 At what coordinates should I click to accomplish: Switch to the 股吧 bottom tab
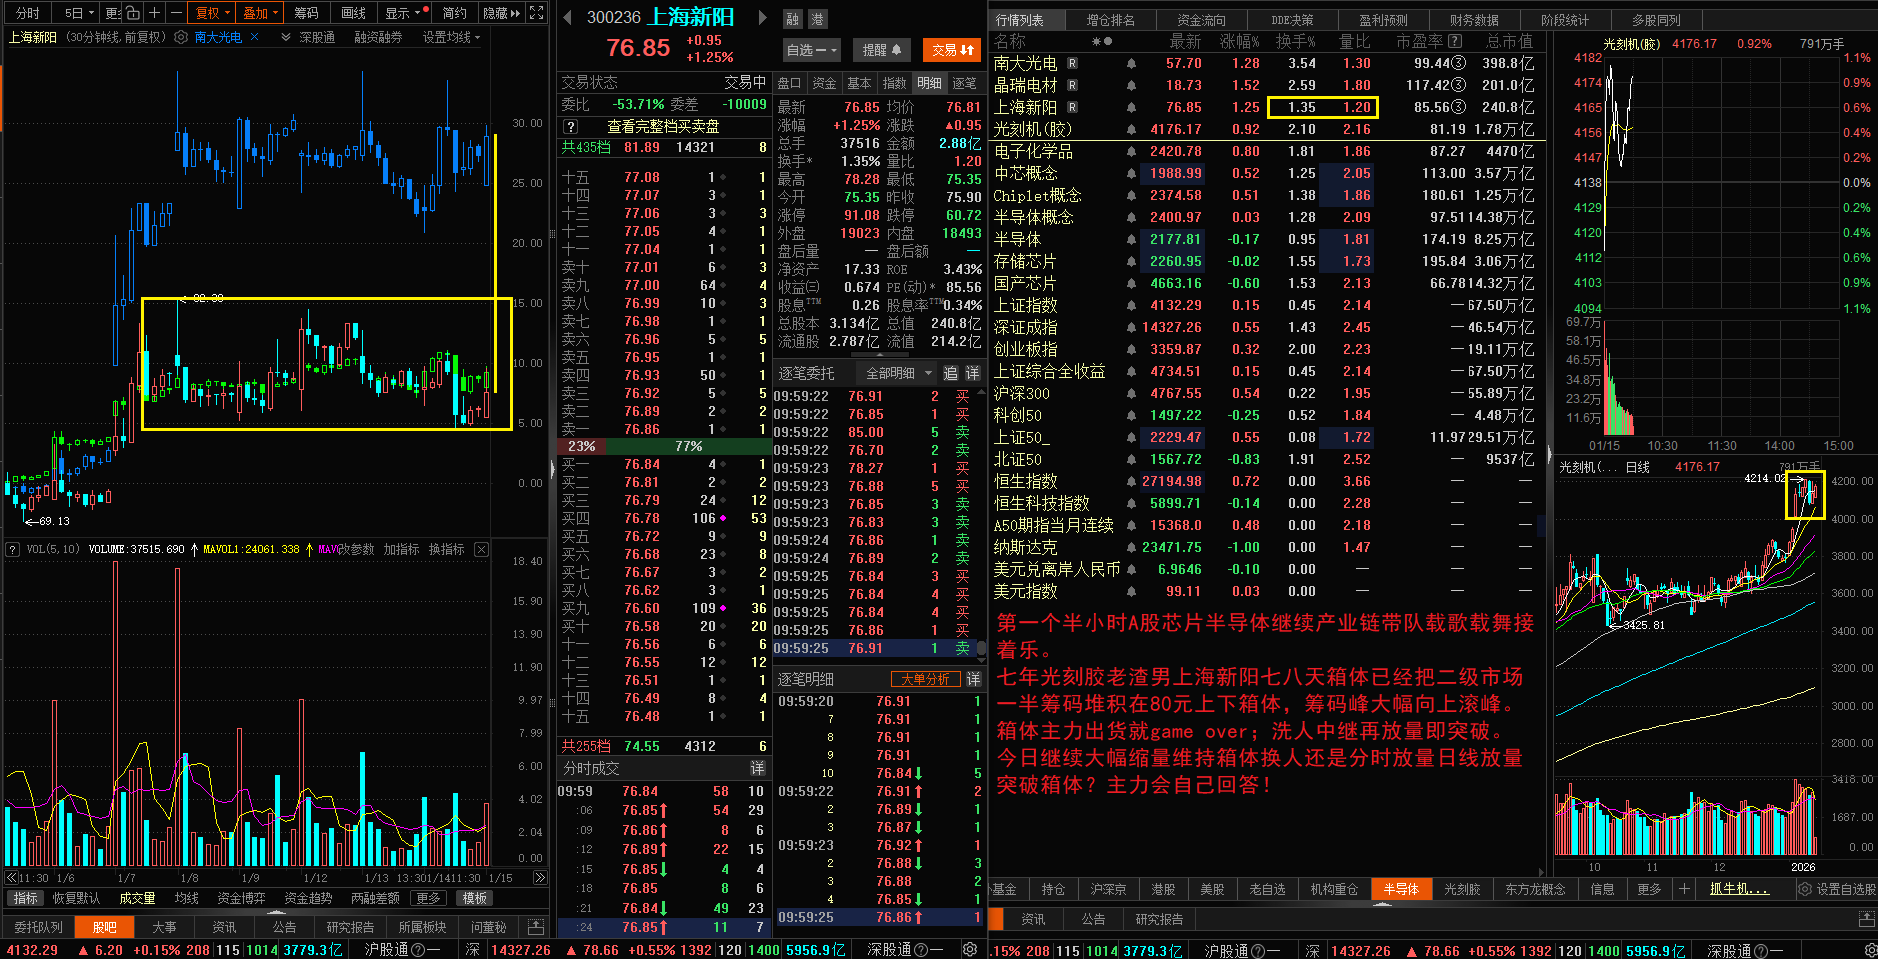point(105,927)
